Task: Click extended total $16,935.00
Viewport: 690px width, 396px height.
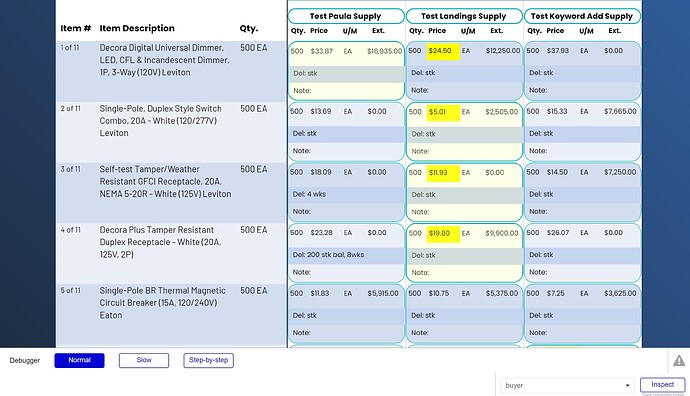Action: (x=385, y=51)
